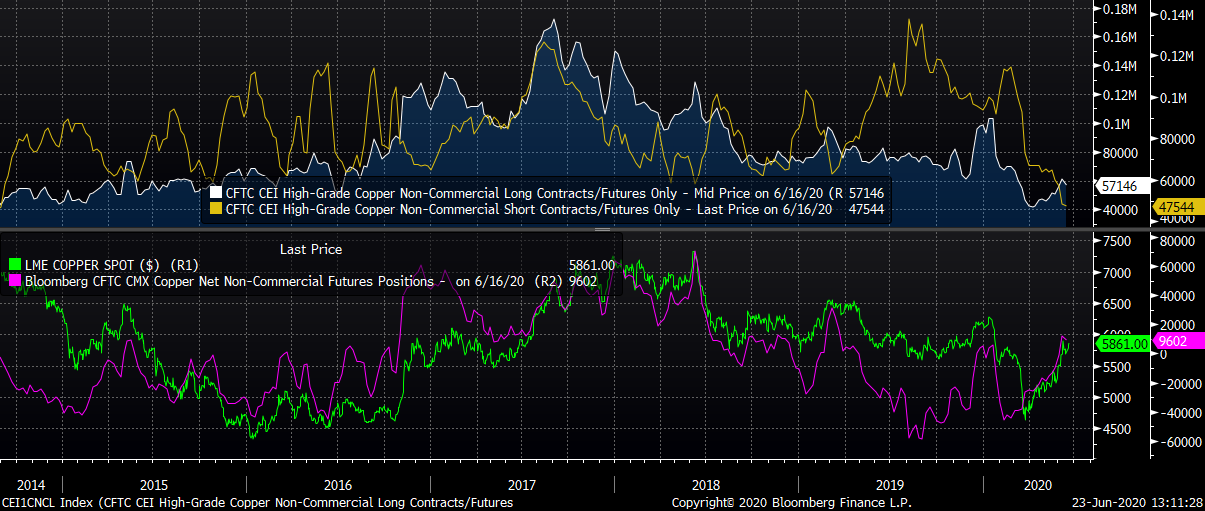This screenshot has width=1205, height=511.
Task: Select the Non-Commercial Short Contracts legend text
Action: [520, 210]
